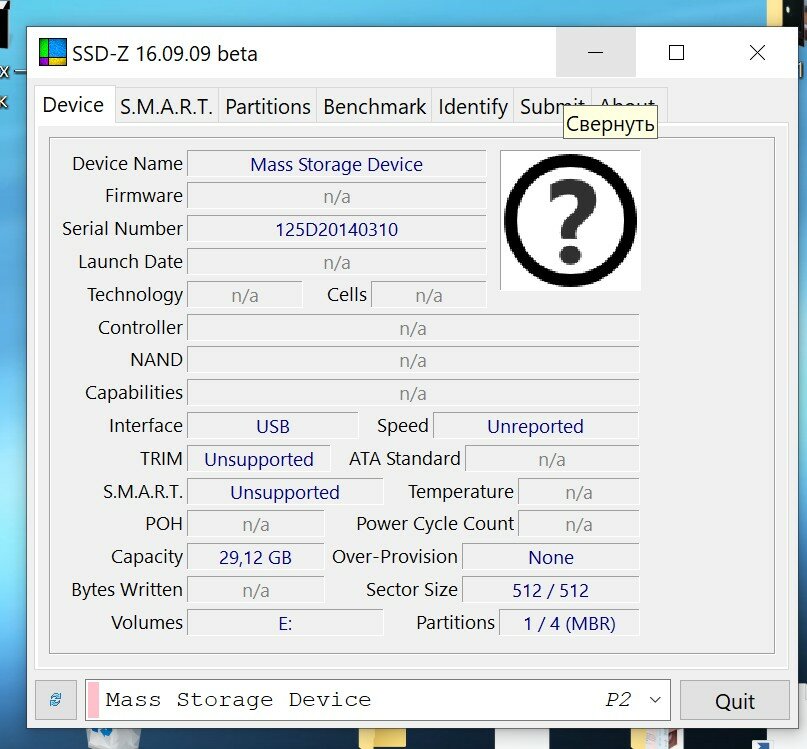Click the Device Name value Mass Storage Device

pyautogui.click(x=337, y=165)
